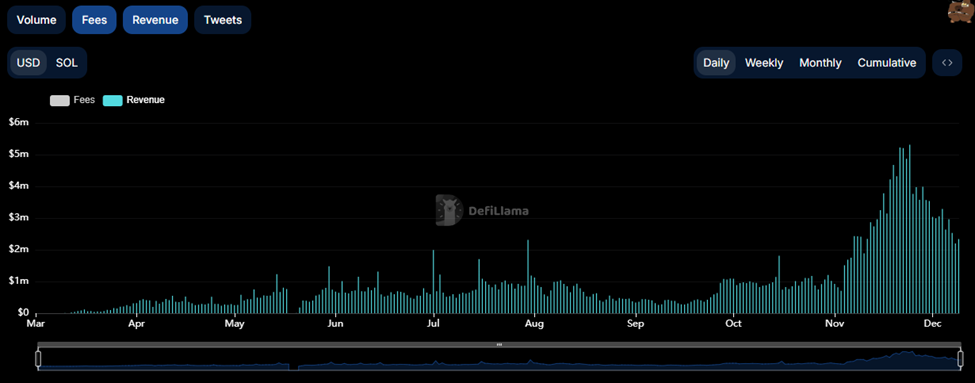Toggle the Volume chart series
Image resolution: width=975 pixels, height=383 pixels.
36,20
